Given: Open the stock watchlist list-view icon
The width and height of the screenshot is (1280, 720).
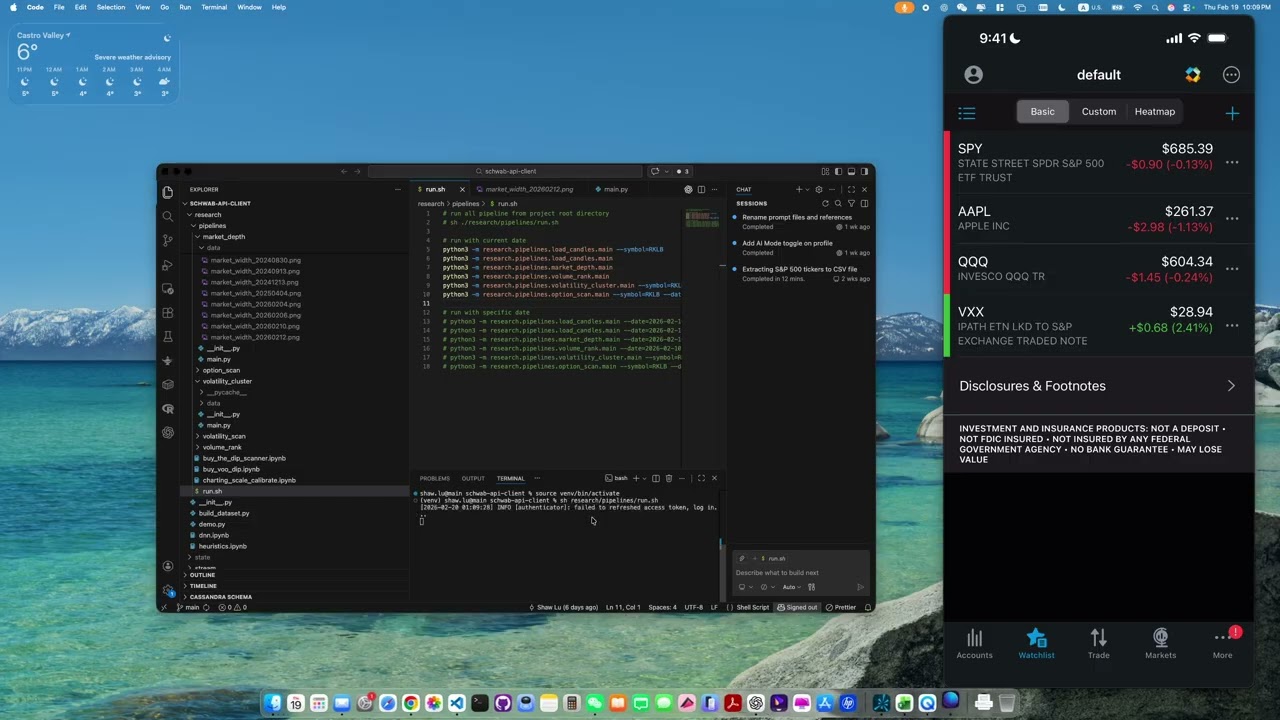Looking at the screenshot, I should [x=967, y=113].
